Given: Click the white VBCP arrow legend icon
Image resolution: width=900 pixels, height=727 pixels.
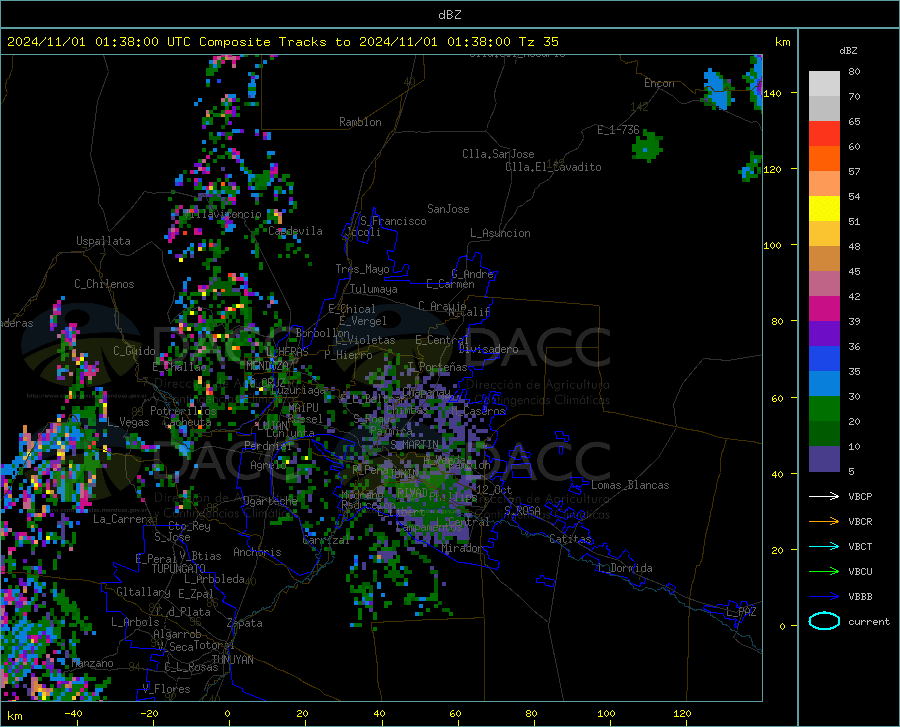Looking at the screenshot, I should point(824,496).
